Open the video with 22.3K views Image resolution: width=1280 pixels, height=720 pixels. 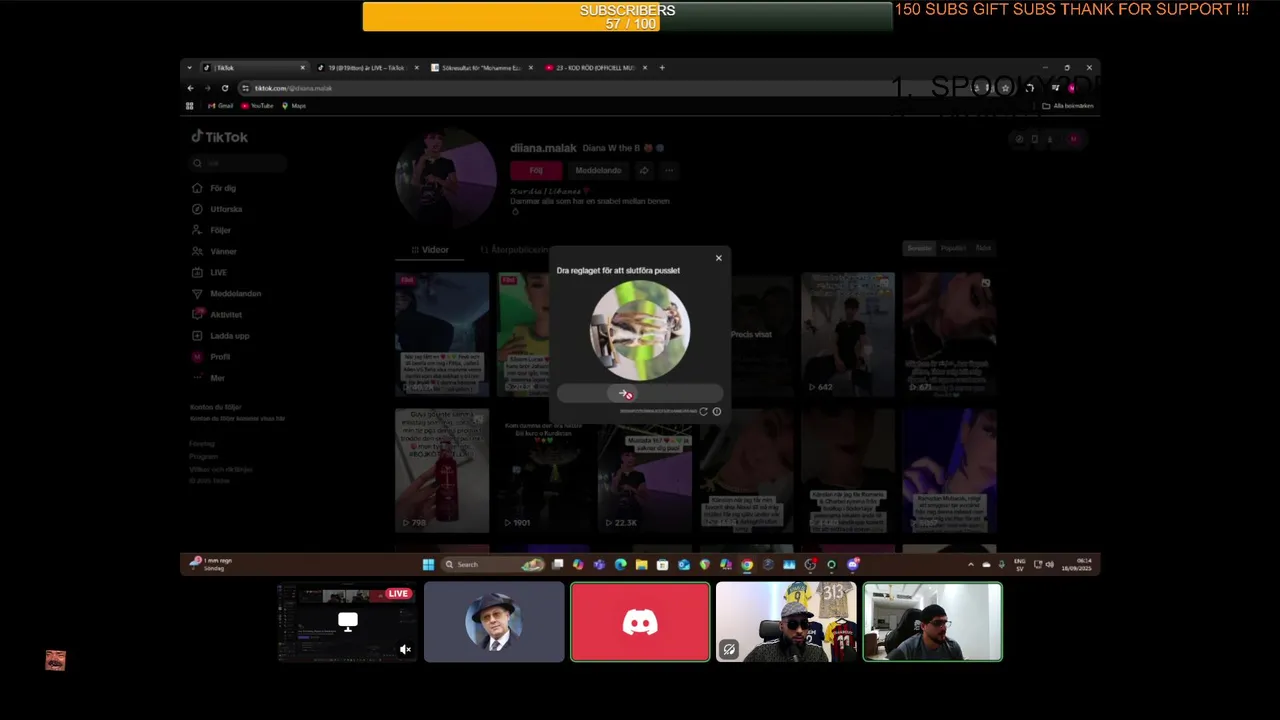(x=645, y=470)
